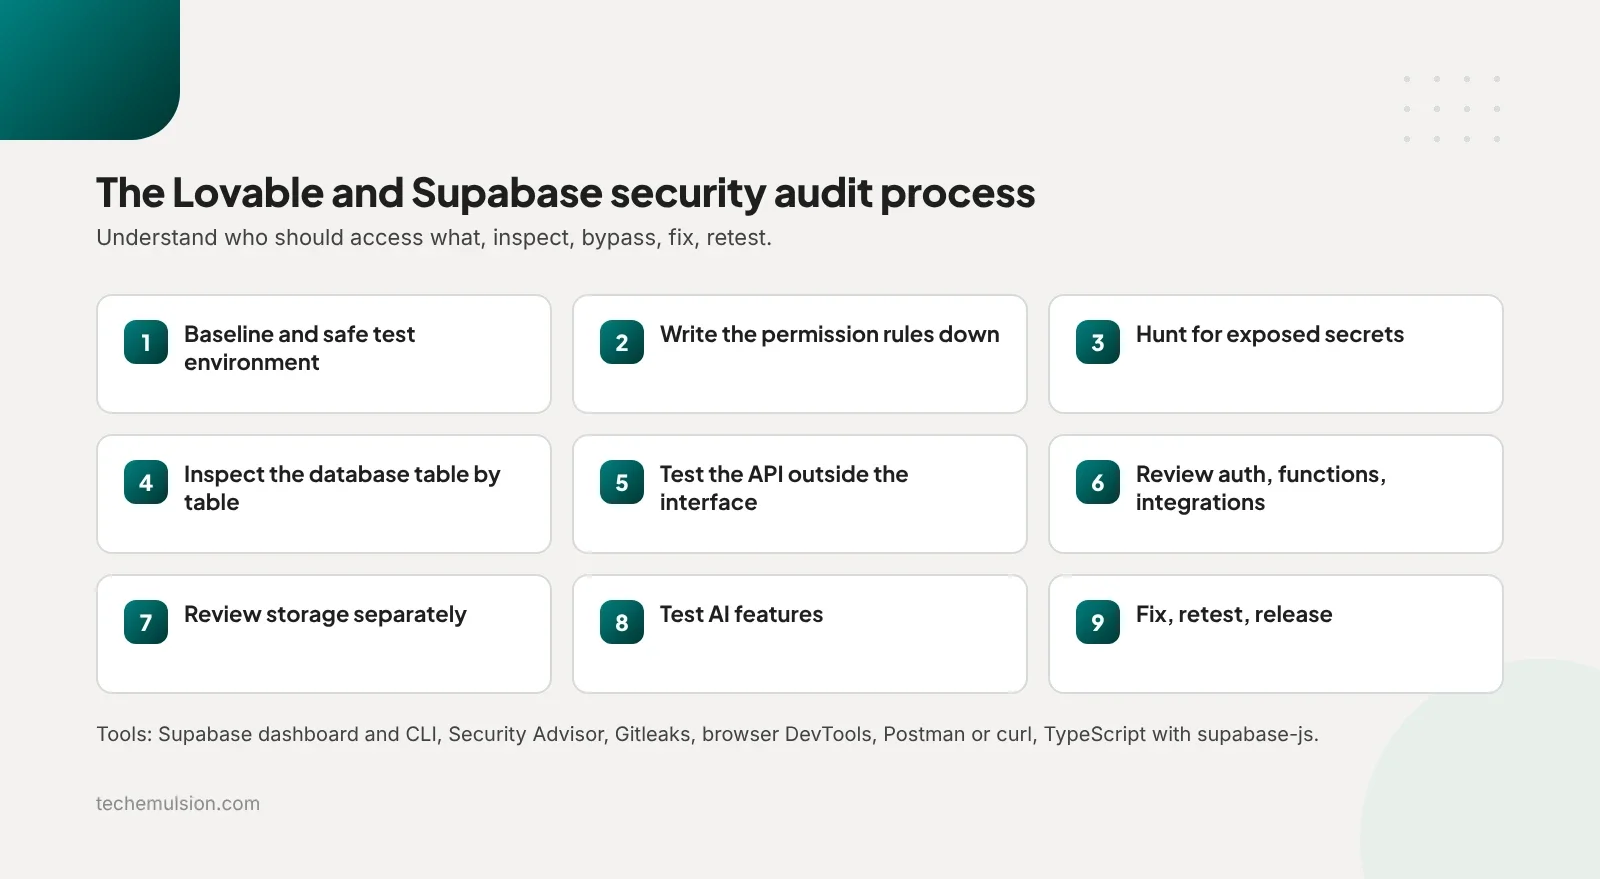Select 'Test AI features' text
Viewport: 1600px width, 879px height.
(741, 614)
